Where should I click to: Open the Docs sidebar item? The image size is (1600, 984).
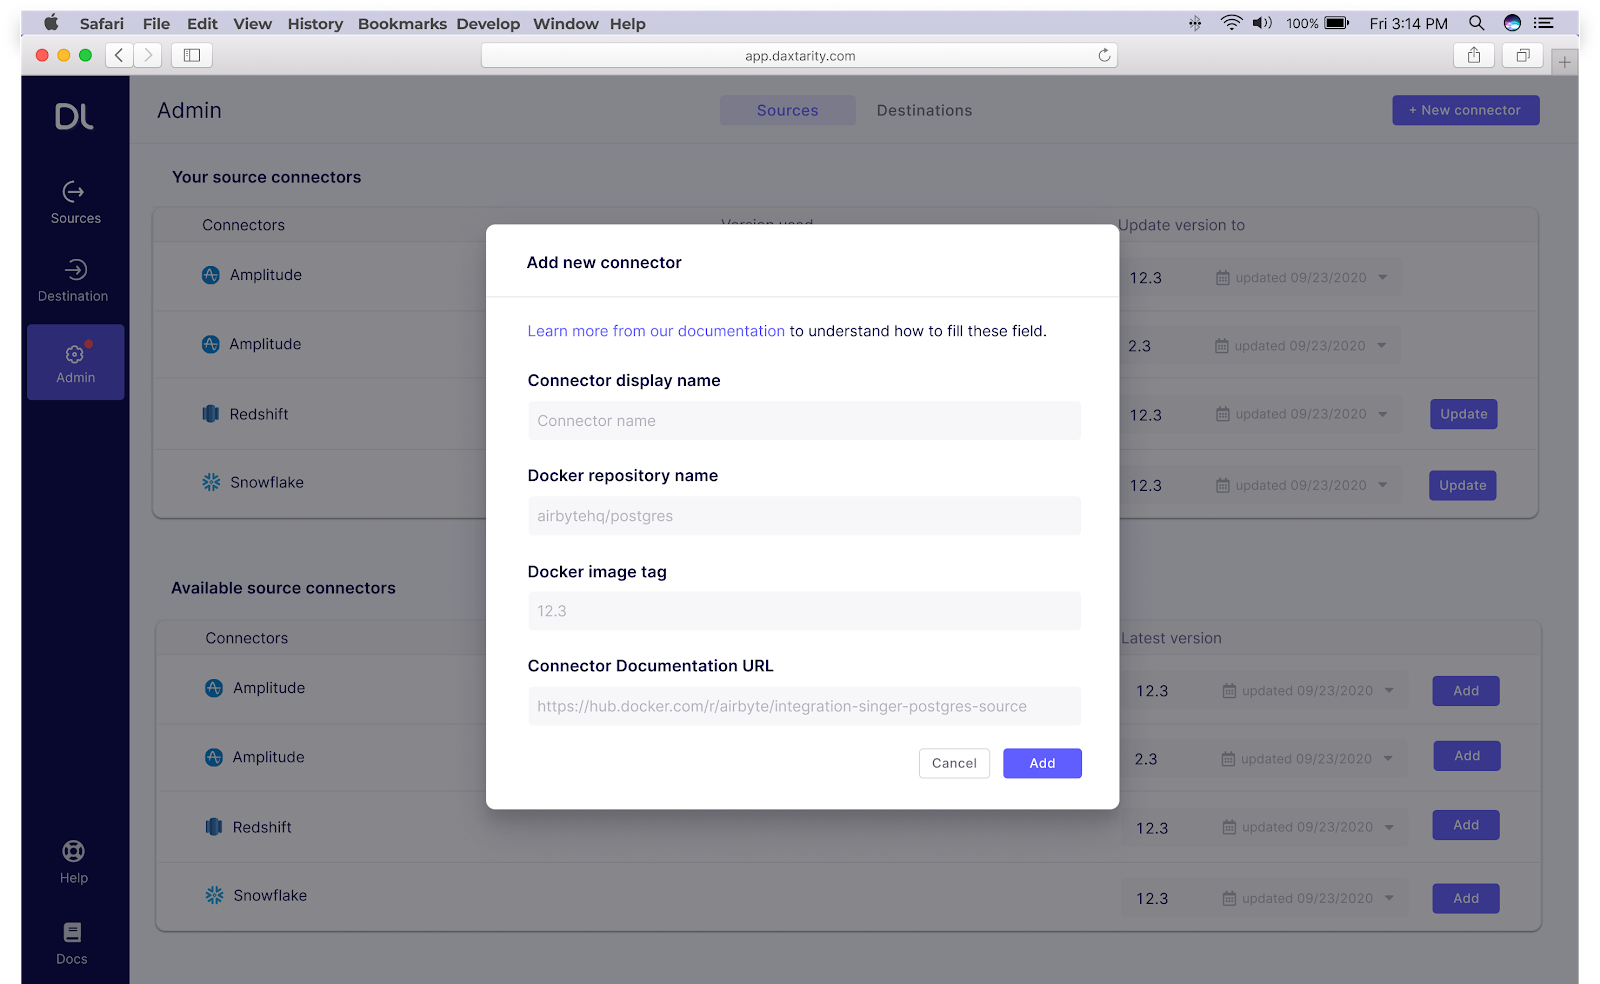pos(72,943)
